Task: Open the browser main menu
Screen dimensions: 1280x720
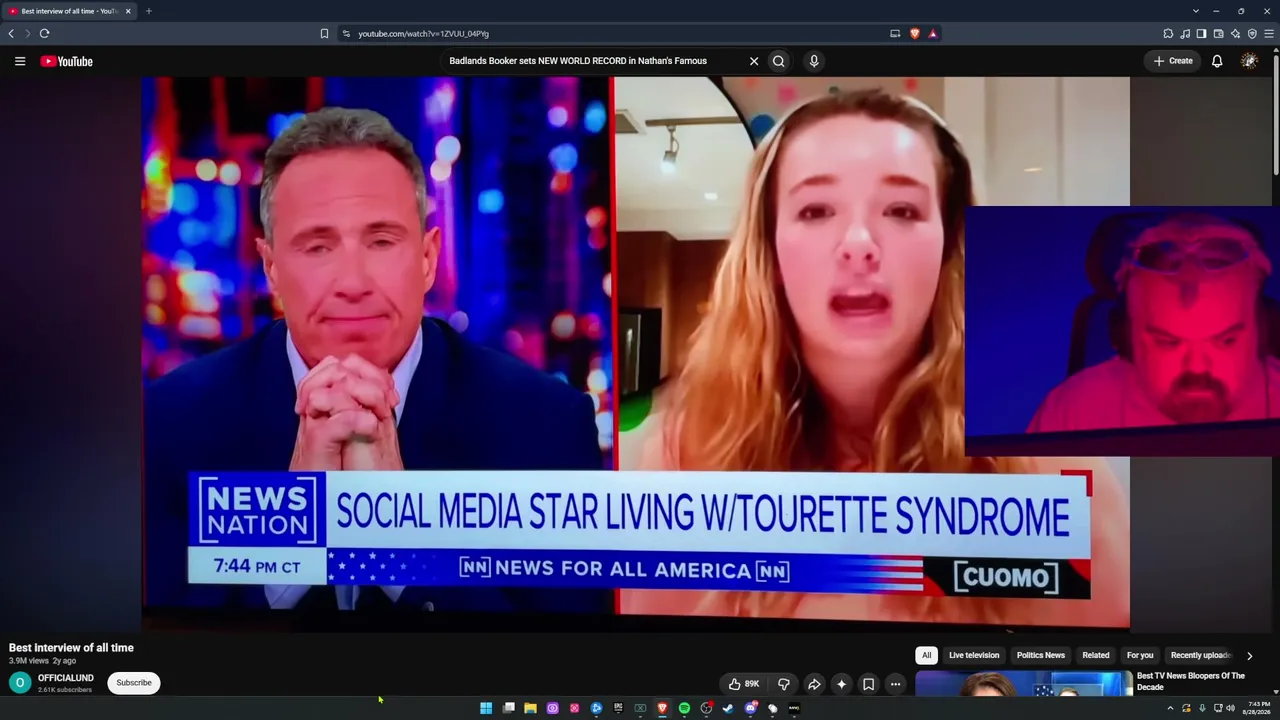Action: (x=1269, y=33)
